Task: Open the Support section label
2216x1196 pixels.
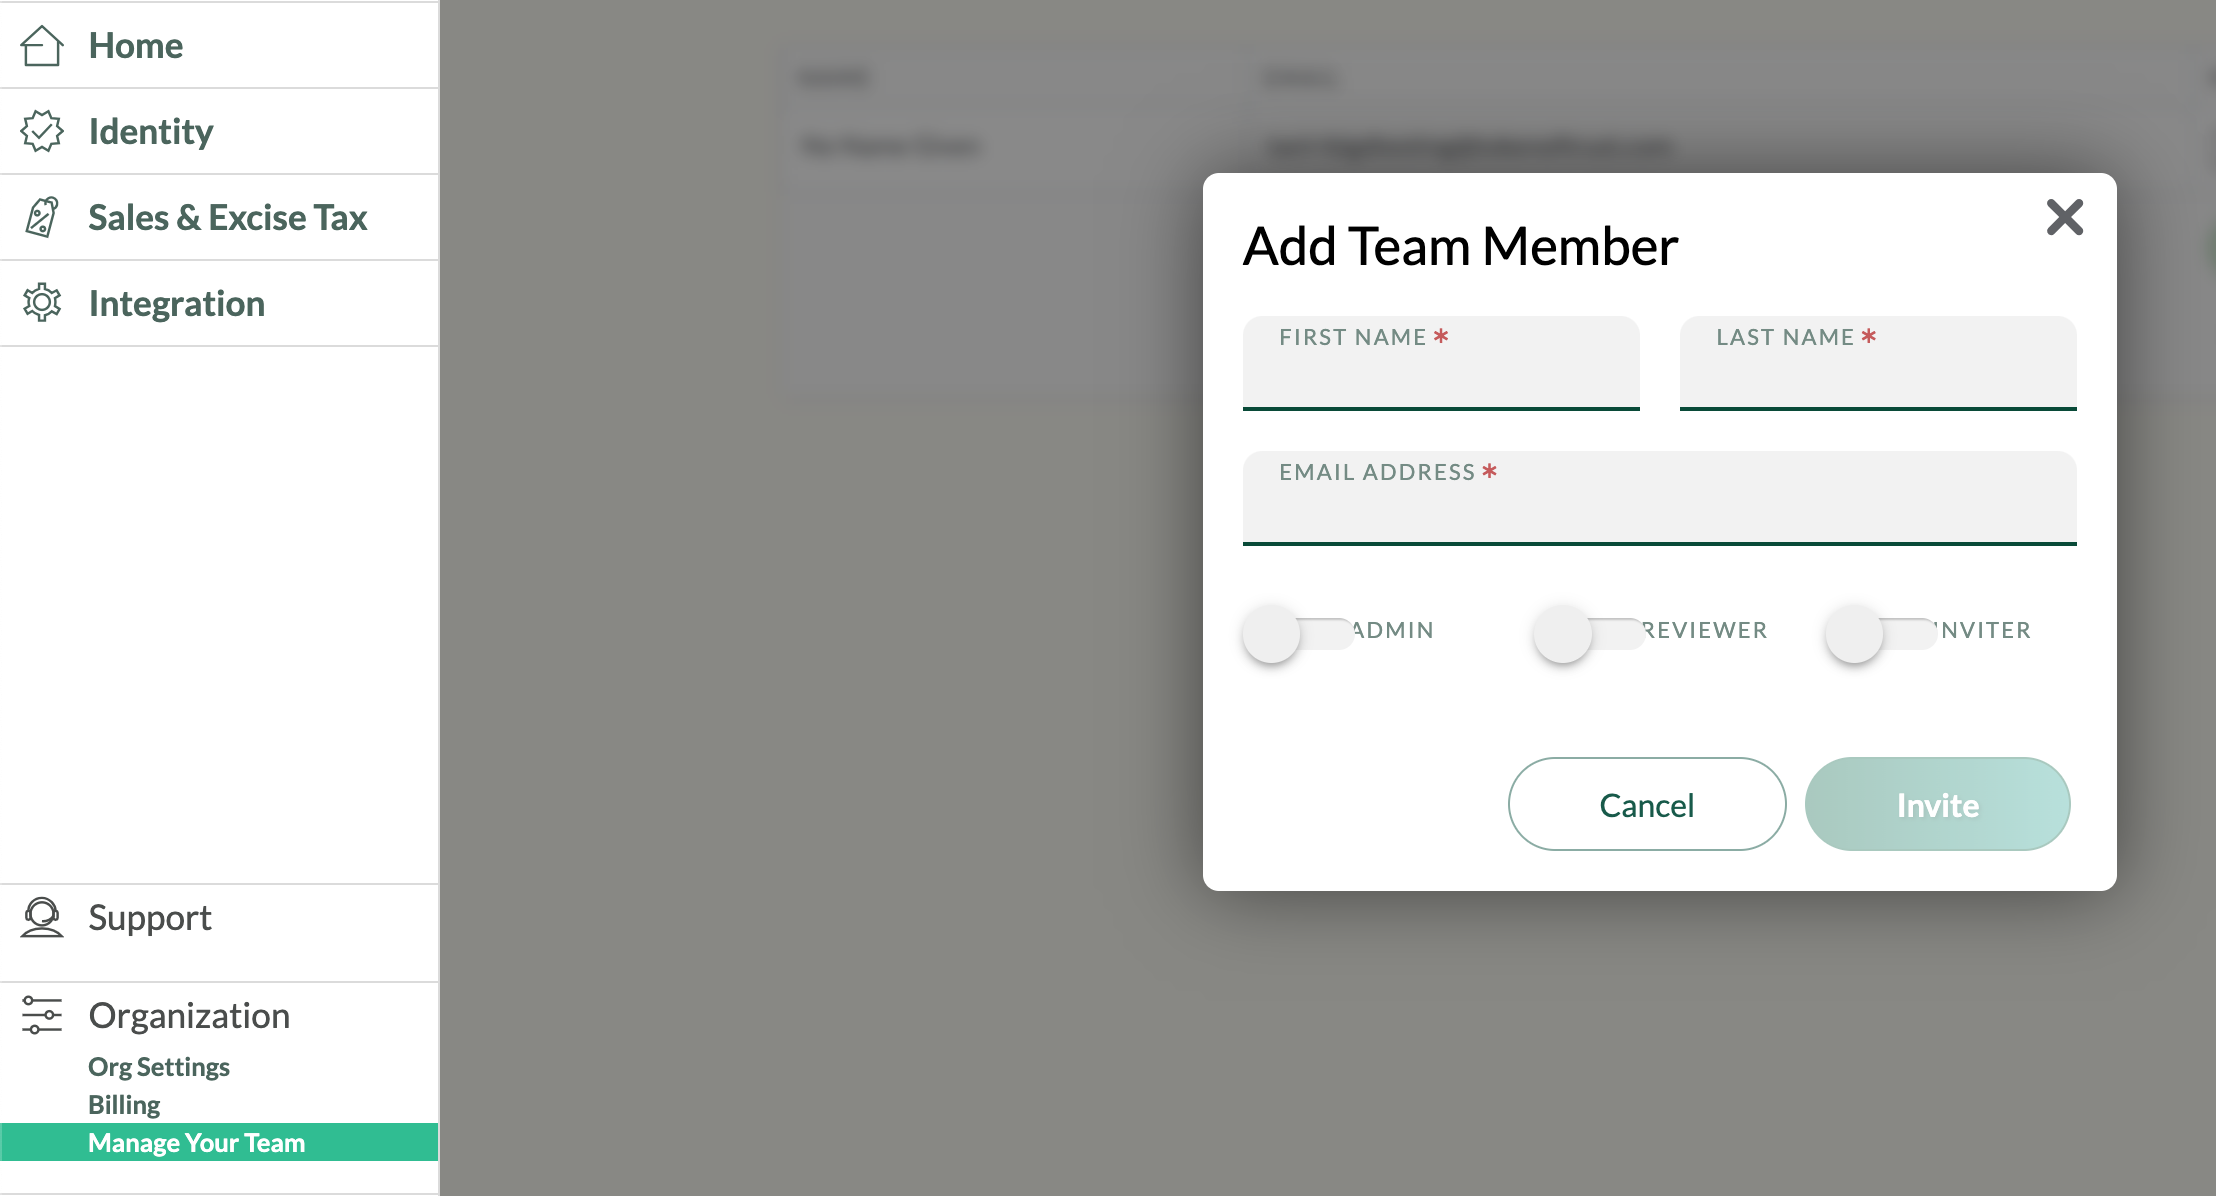Action: [150, 917]
